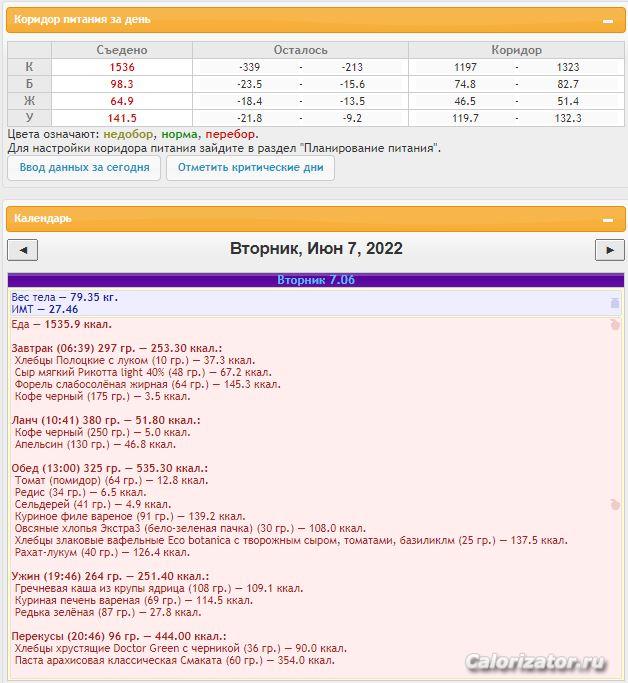Click the Вес тела 79.35 кг entry
Viewport: 628px width, 683px height.
tap(65, 297)
